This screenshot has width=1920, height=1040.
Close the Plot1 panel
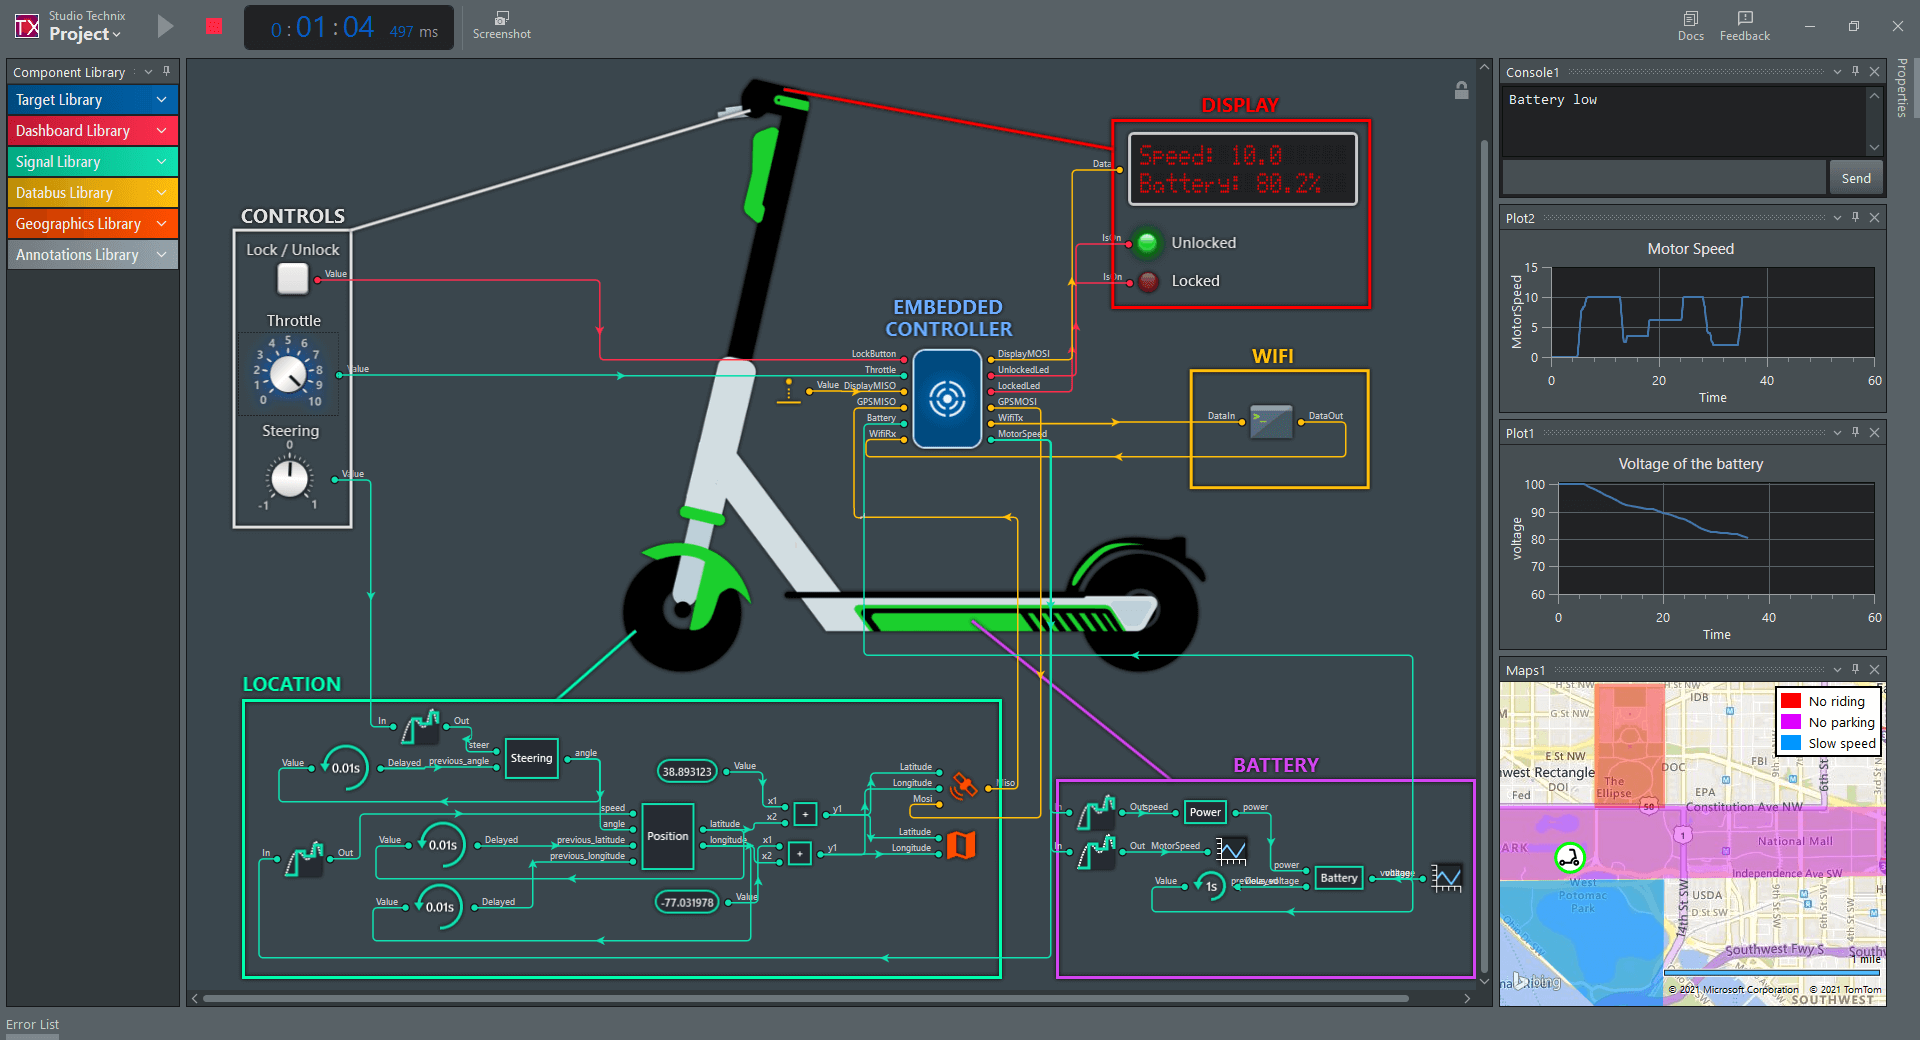1874,433
